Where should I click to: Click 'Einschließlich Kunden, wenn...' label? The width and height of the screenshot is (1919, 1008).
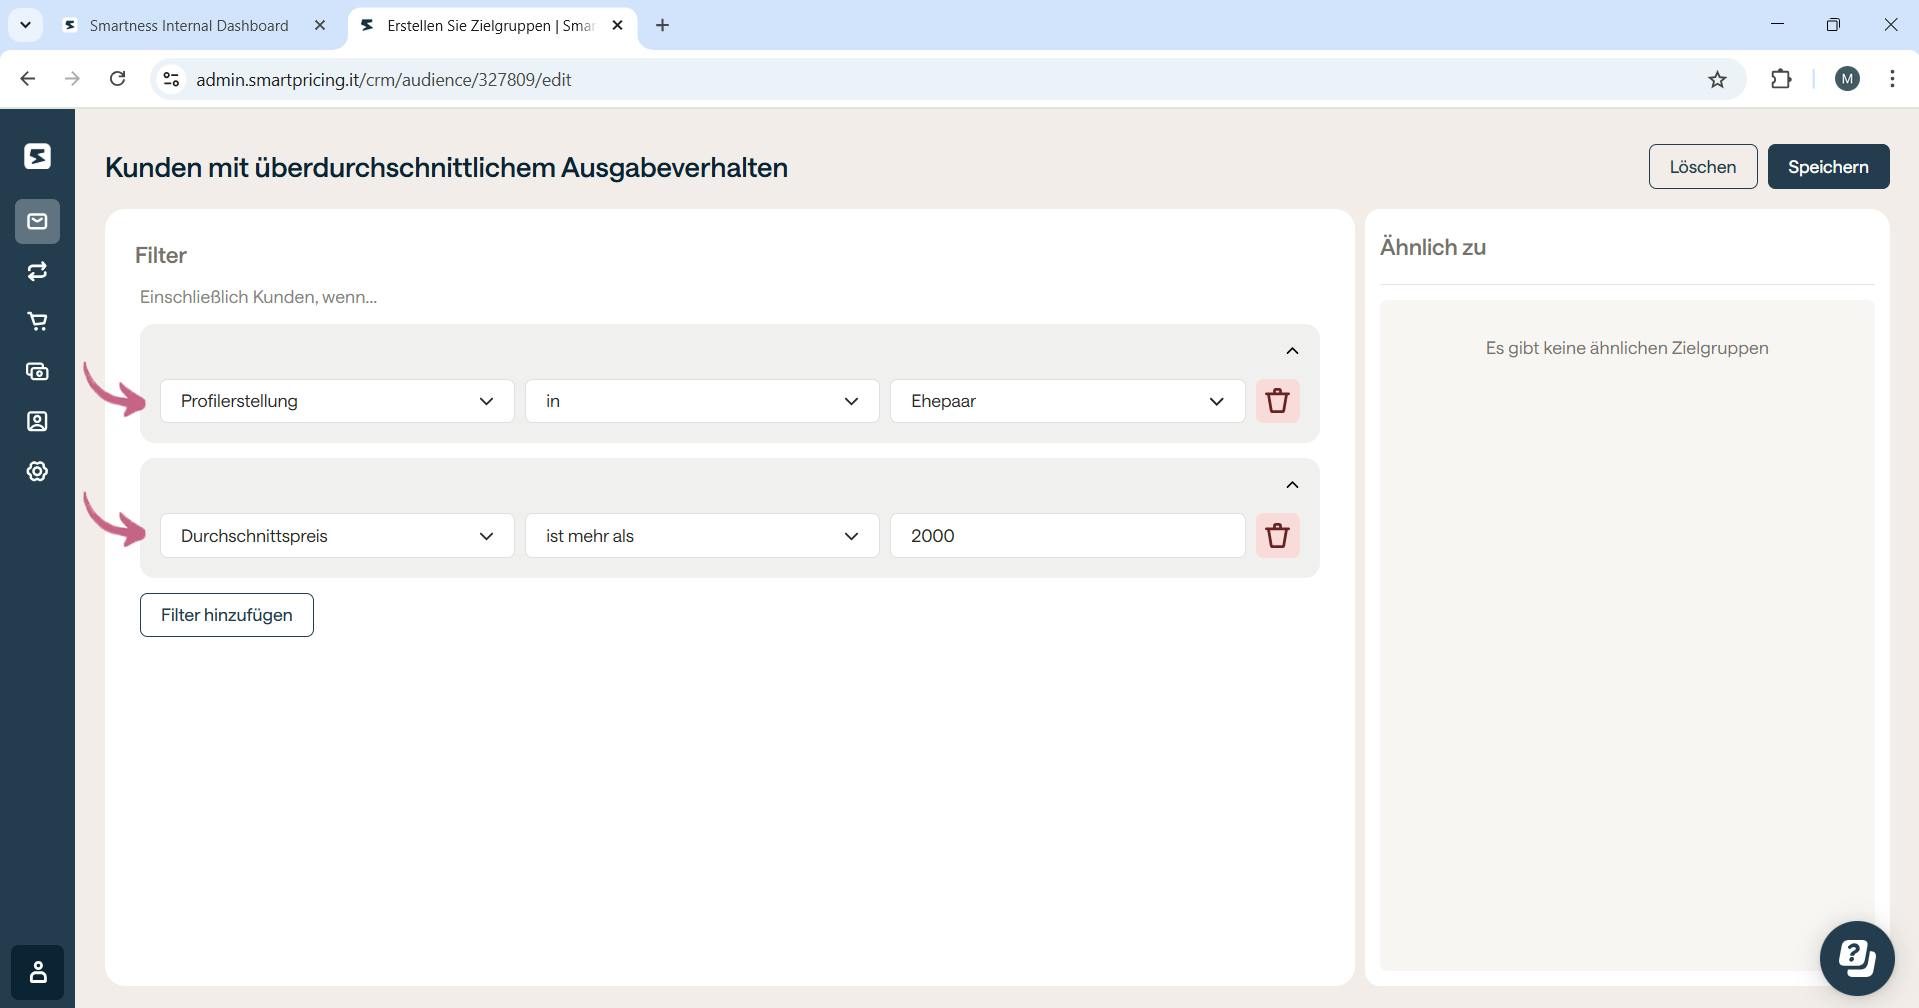pyautogui.click(x=258, y=297)
